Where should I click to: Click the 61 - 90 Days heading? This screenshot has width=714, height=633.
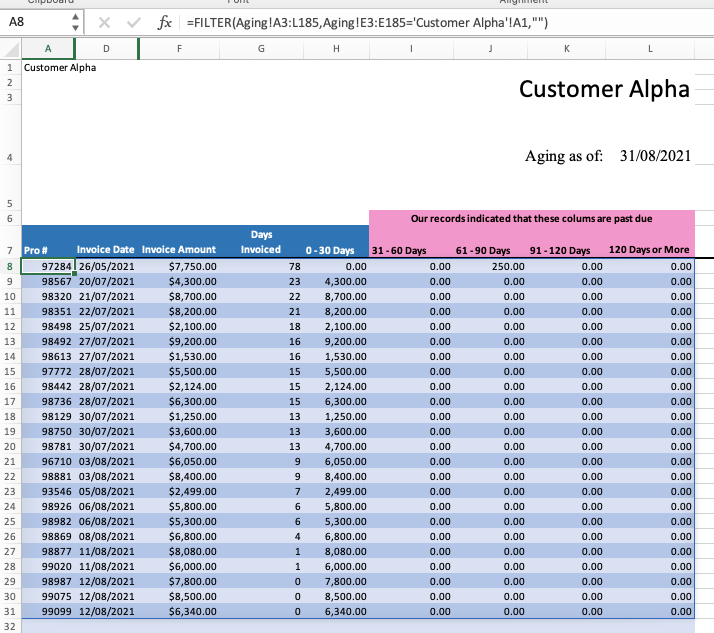click(x=483, y=250)
